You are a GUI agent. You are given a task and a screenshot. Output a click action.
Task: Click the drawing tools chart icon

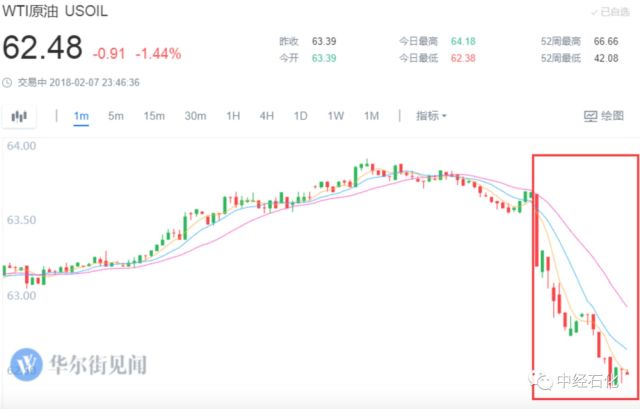click(x=591, y=116)
